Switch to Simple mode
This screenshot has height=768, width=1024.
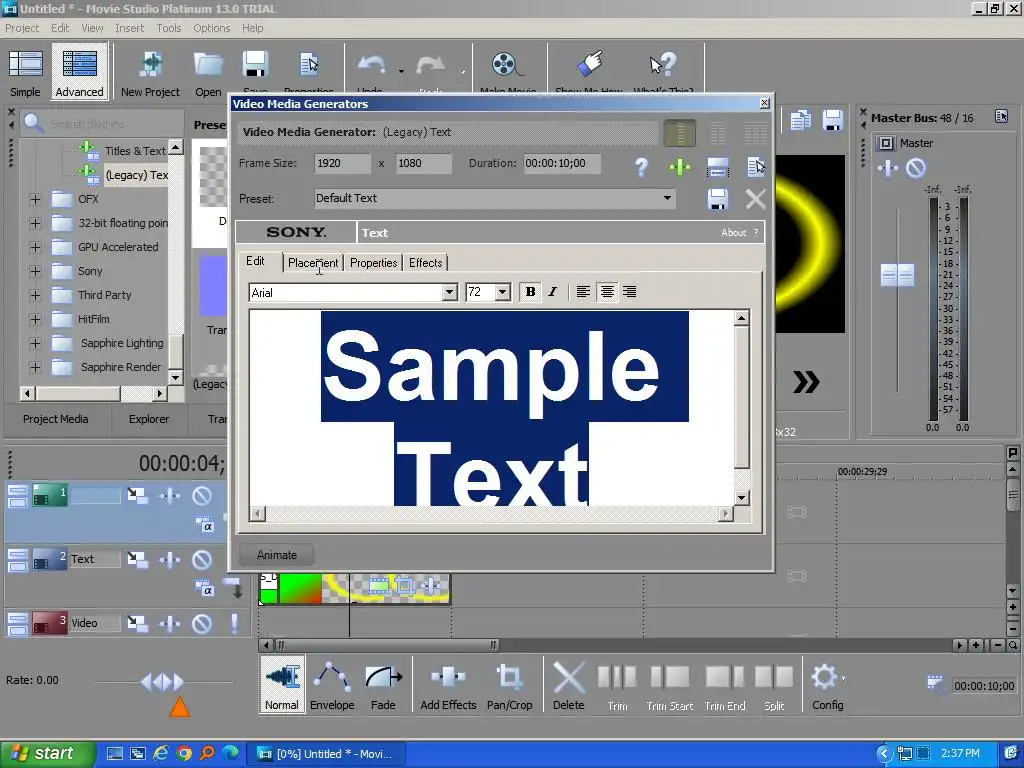(25, 73)
